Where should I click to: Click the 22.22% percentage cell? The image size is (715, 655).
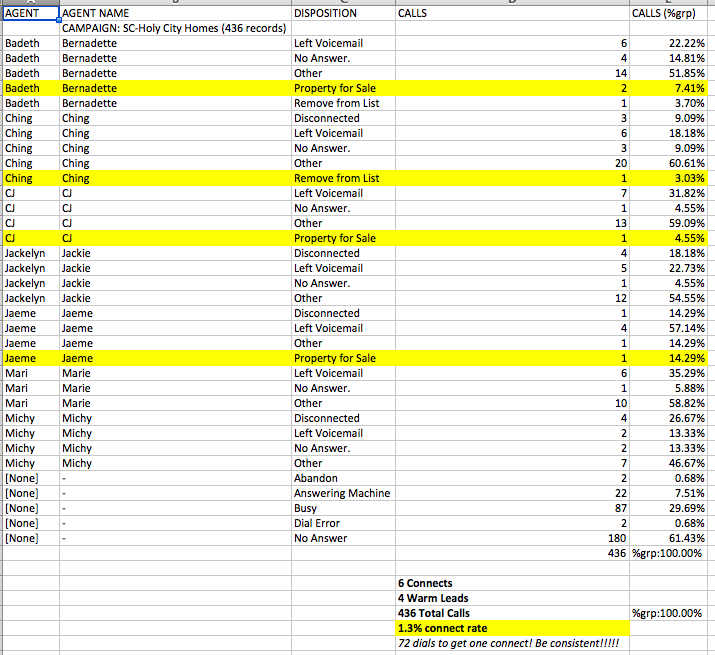668,43
